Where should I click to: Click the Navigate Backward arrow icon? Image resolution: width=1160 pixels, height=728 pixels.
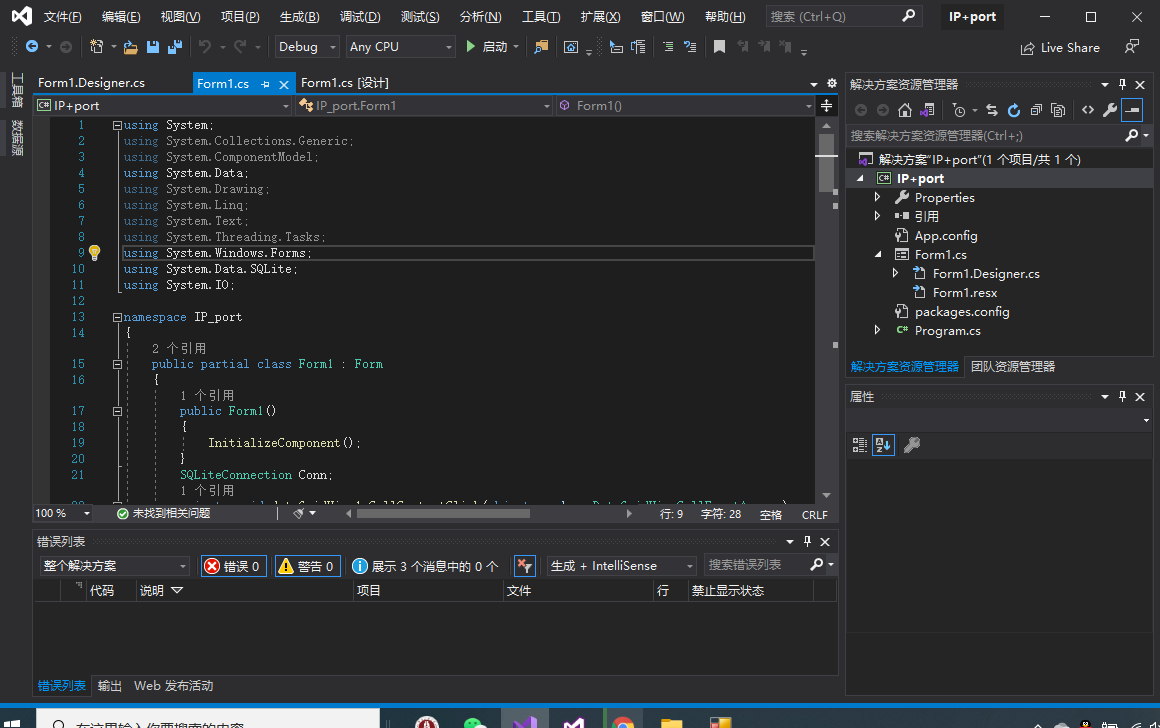tap(32, 47)
